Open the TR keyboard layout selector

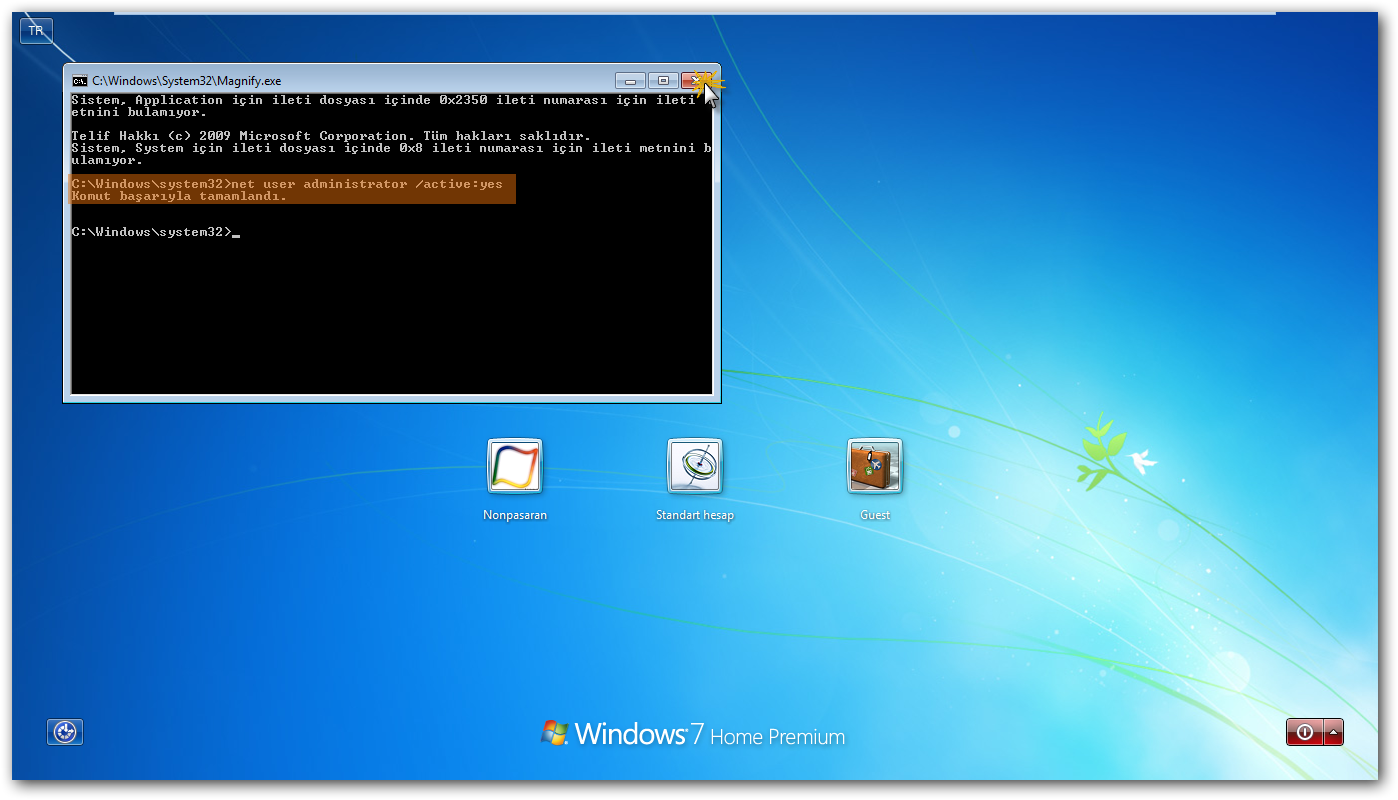coord(36,30)
